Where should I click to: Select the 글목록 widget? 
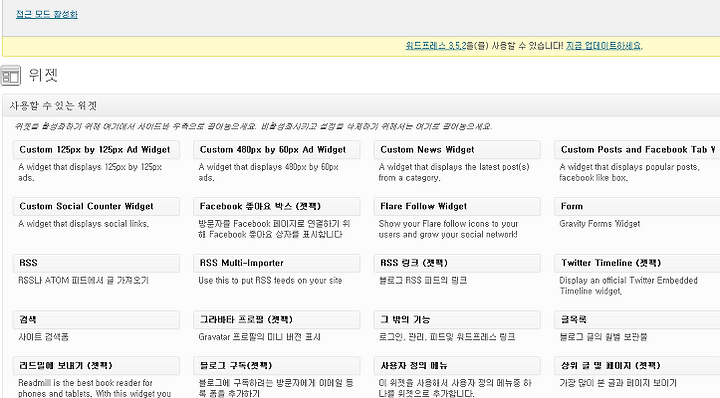click(637, 320)
